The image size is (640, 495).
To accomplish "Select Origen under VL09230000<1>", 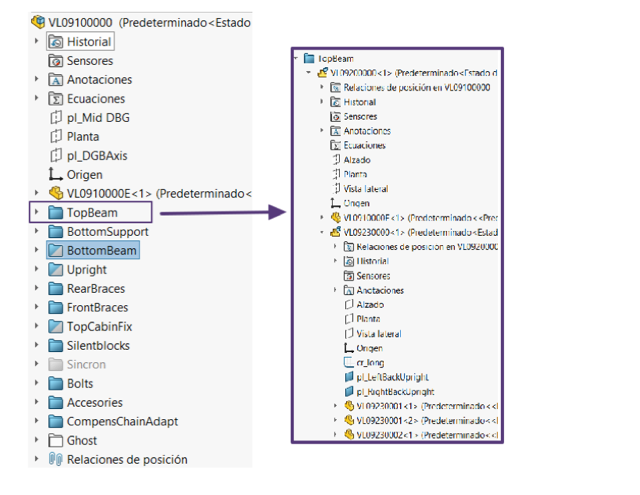I will point(370,348).
